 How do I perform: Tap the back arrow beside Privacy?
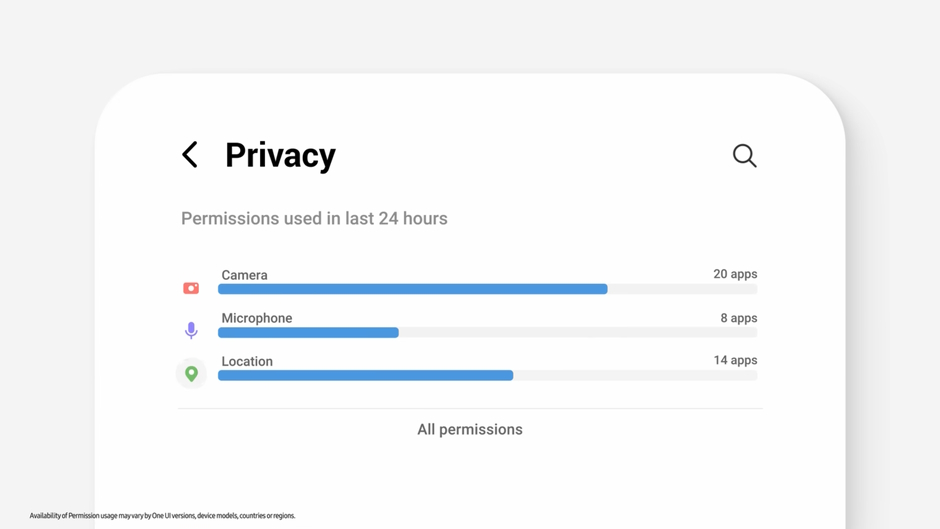click(190, 155)
